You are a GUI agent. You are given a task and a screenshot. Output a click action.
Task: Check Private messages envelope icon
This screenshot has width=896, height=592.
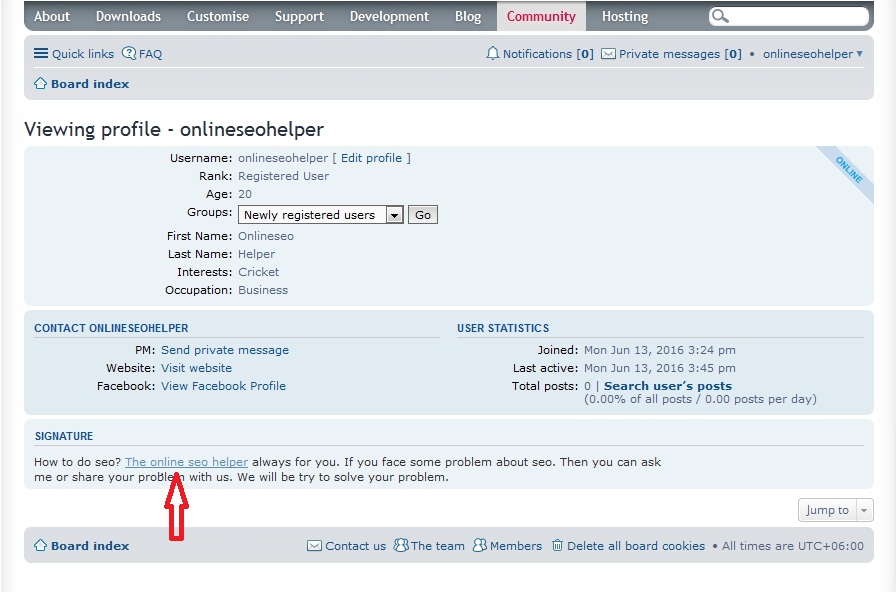608,54
